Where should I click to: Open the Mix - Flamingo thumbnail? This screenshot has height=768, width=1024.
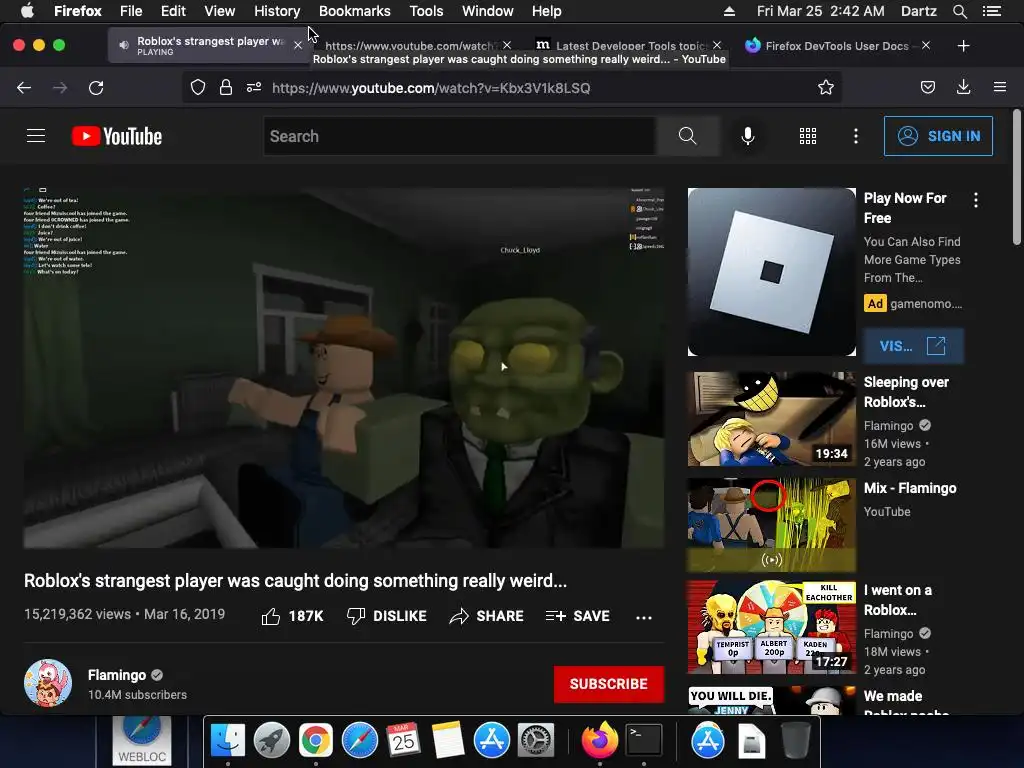point(771,525)
